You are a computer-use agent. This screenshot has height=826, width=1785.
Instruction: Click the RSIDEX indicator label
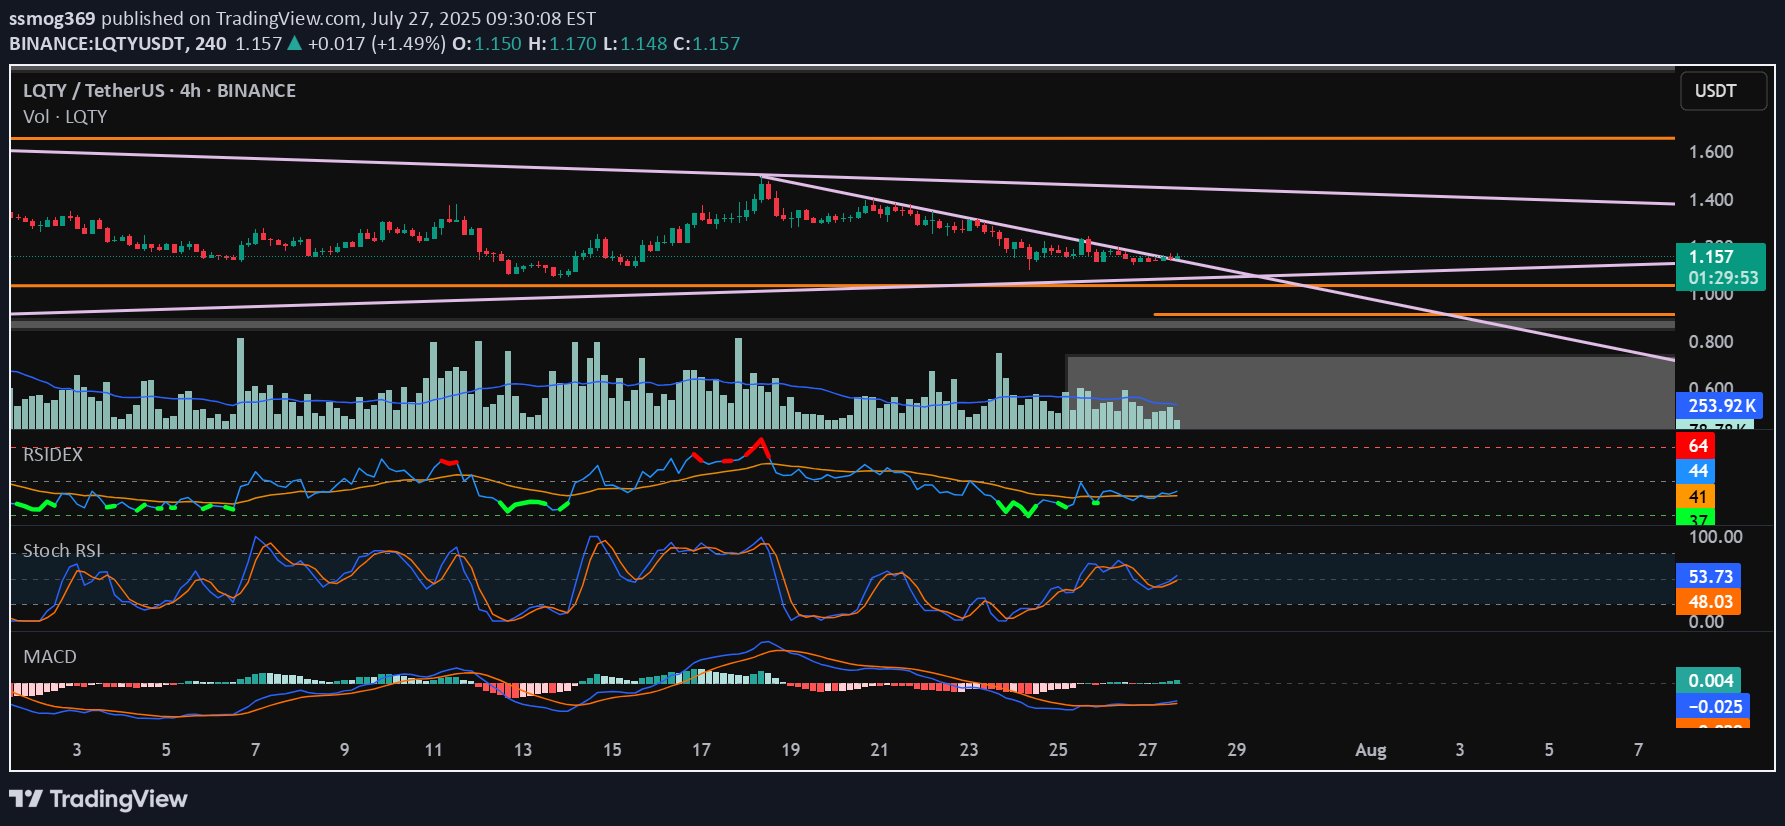(x=53, y=454)
